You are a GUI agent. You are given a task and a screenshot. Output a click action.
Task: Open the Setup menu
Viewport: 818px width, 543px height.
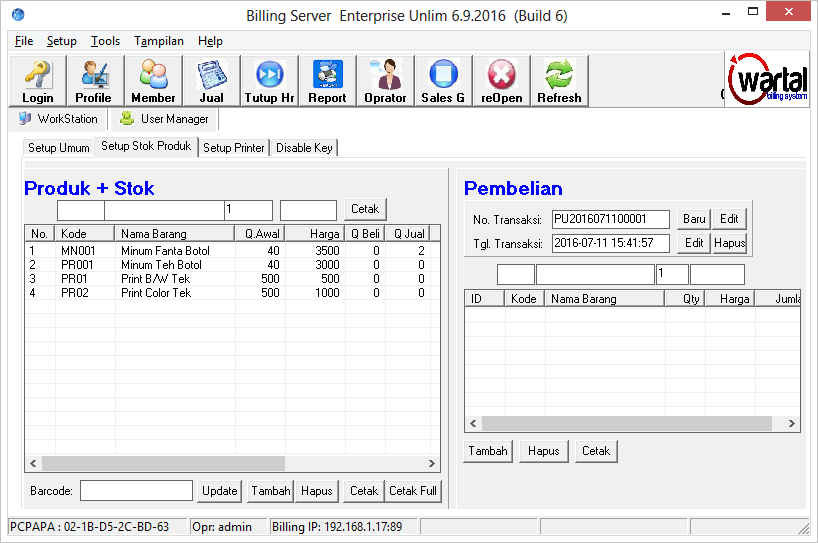[x=62, y=41]
